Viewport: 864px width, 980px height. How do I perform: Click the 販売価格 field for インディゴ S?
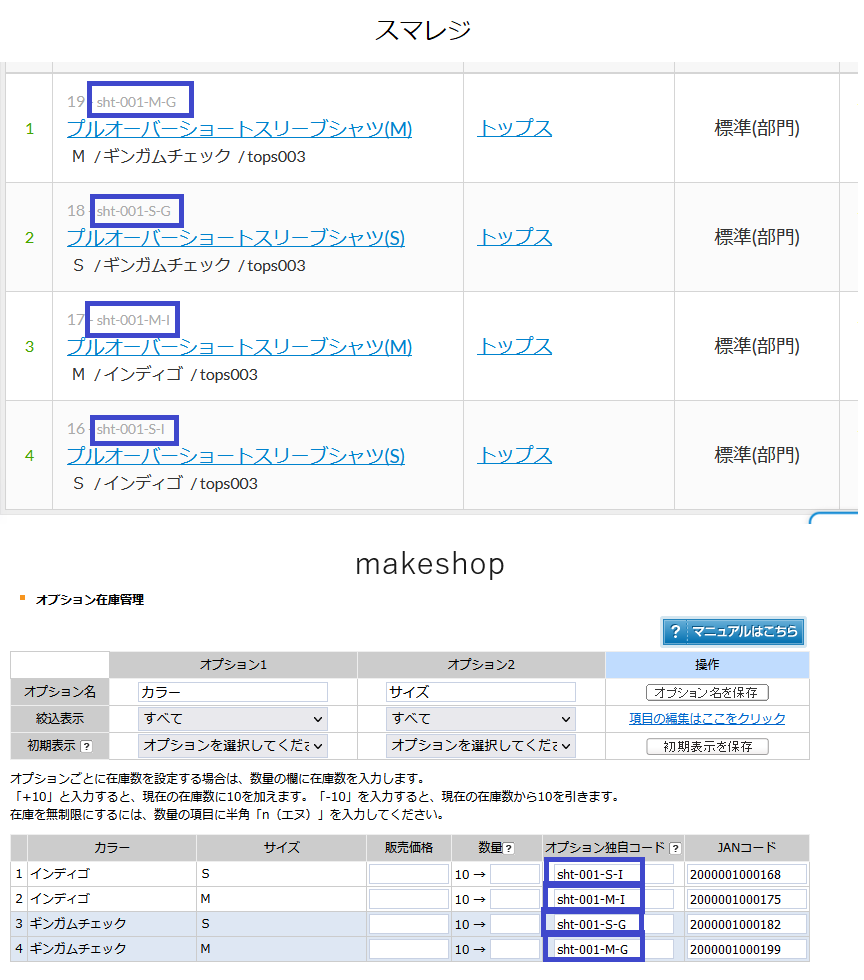coord(408,873)
